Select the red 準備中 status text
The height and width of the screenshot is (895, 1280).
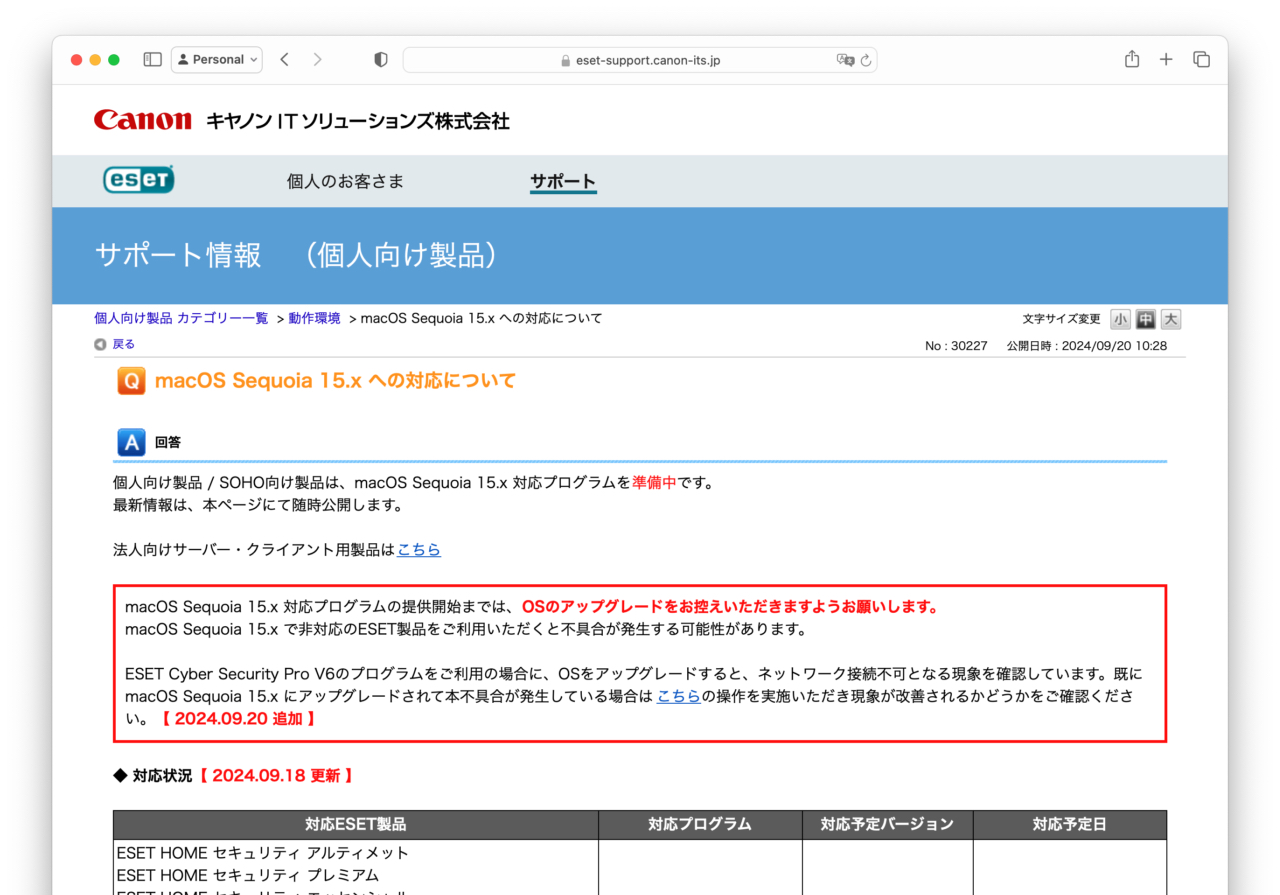[654, 482]
